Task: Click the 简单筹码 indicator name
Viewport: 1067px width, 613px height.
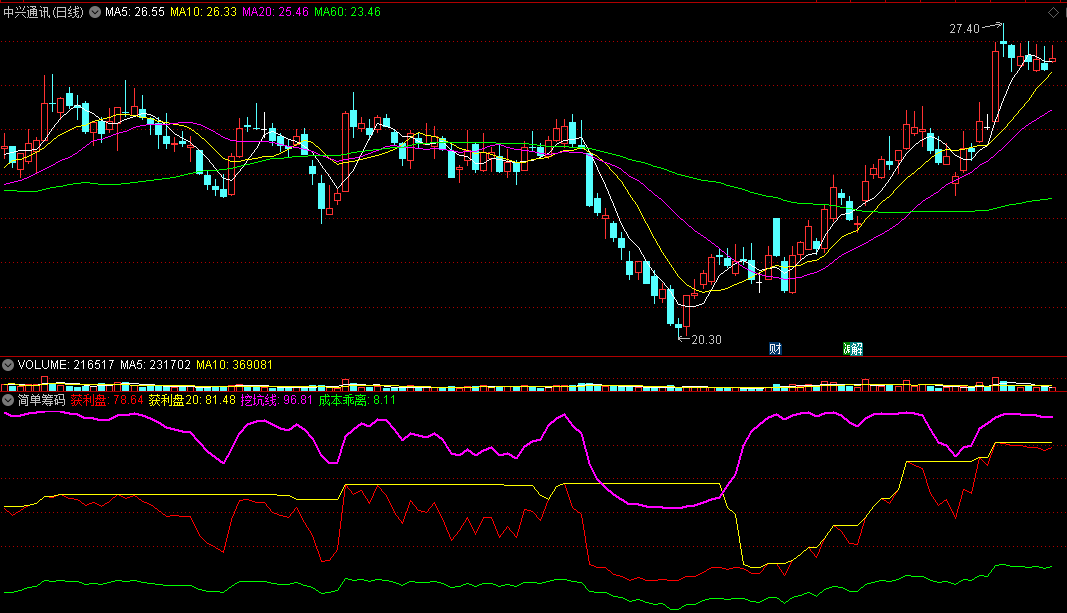Action: 42,400
